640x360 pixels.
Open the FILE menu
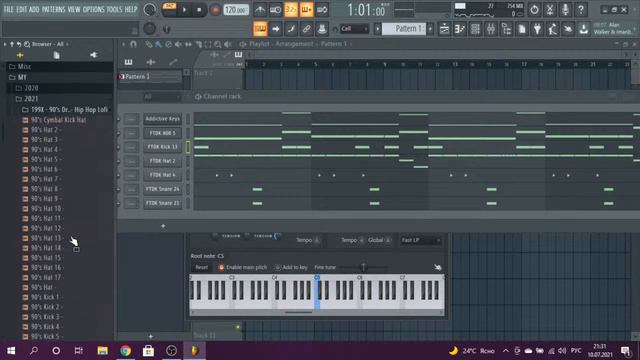tap(8, 9)
